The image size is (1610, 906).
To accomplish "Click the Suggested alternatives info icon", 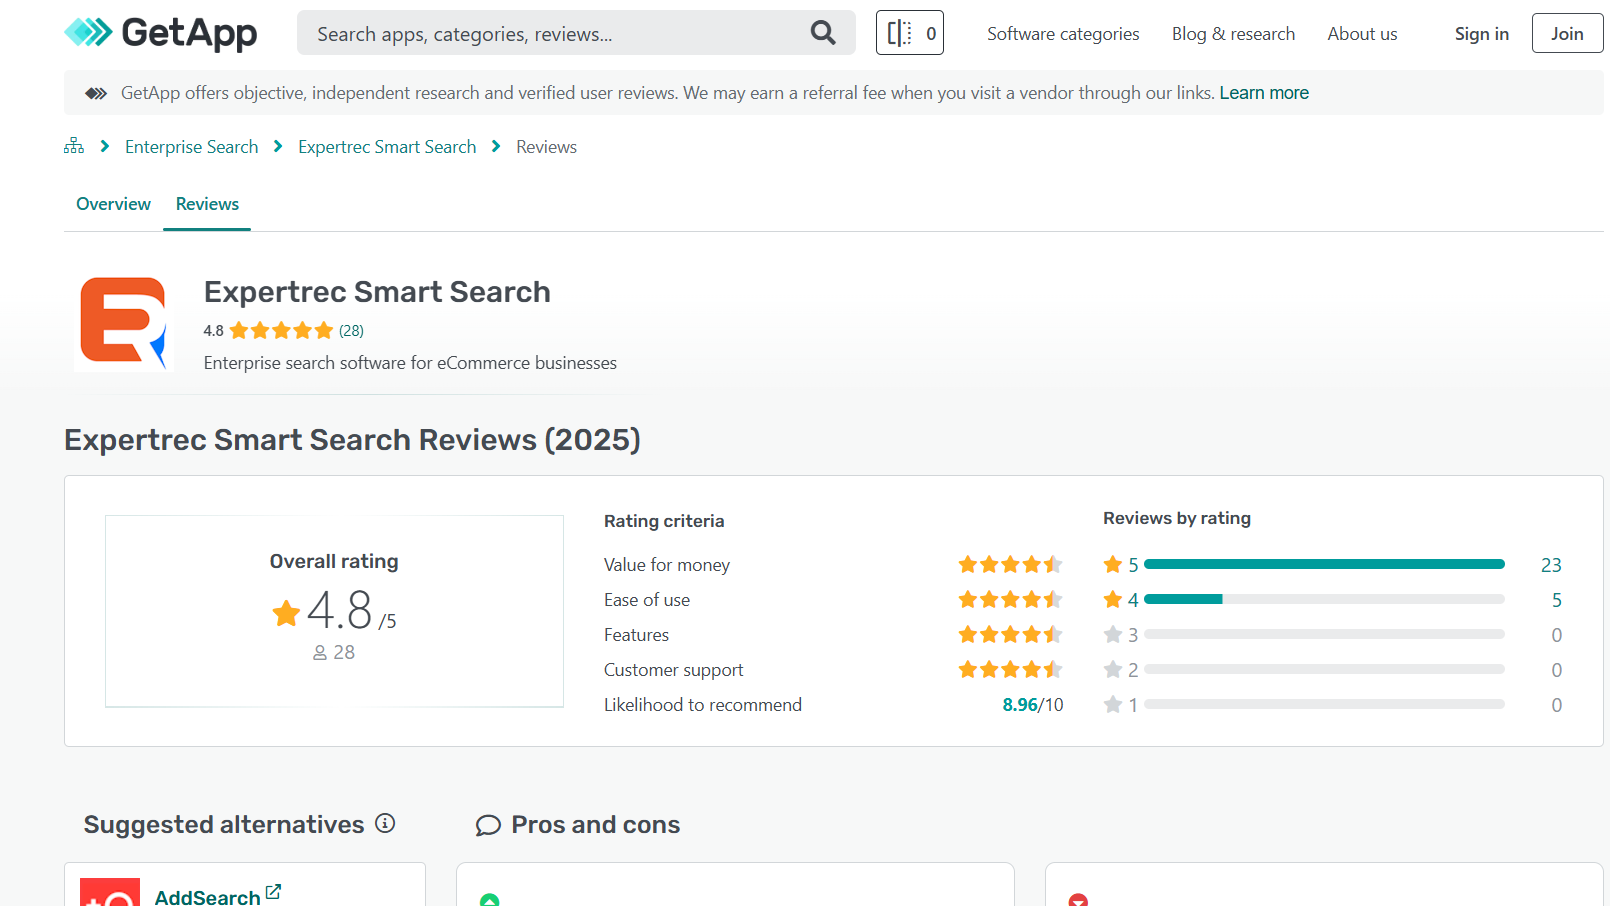I will click(x=385, y=823).
